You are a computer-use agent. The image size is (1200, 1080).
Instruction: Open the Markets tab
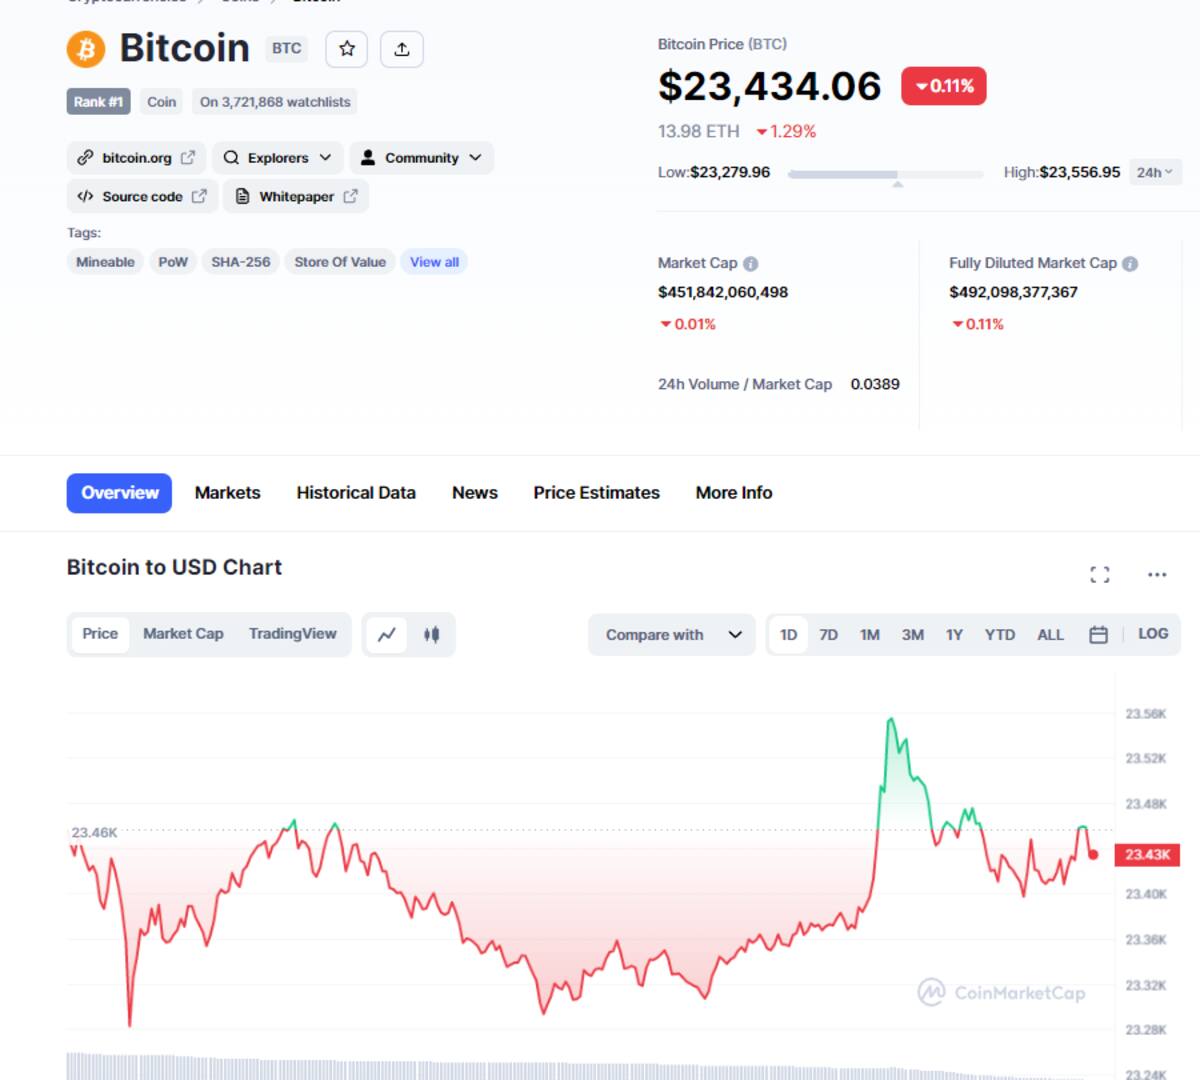[228, 493]
